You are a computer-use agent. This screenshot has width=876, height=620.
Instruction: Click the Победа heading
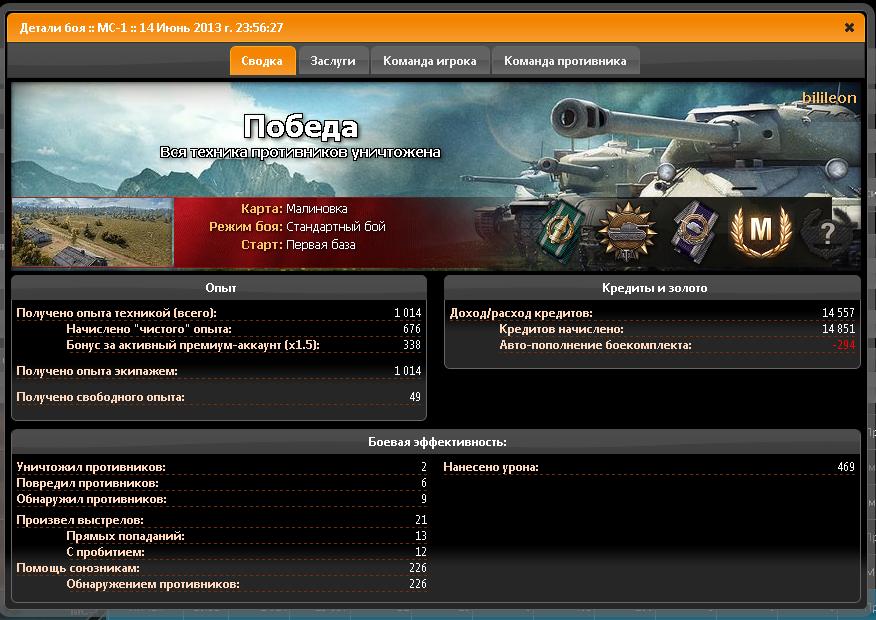[300, 127]
